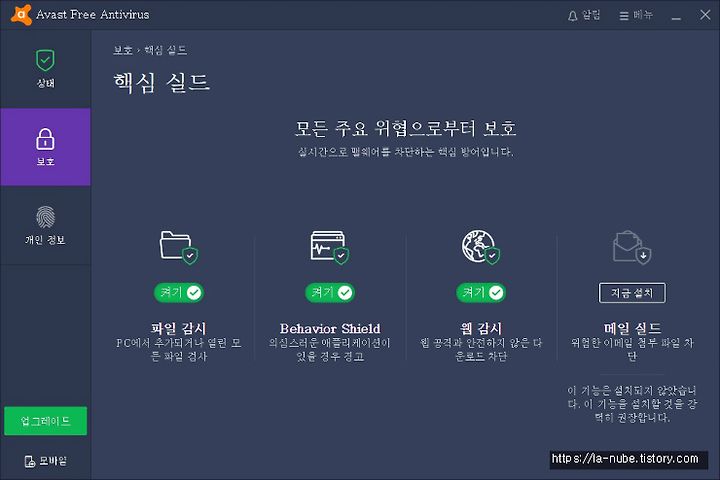Select the 보호 protection tab
The width and height of the screenshot is (720, 480).
coord(45,147)
